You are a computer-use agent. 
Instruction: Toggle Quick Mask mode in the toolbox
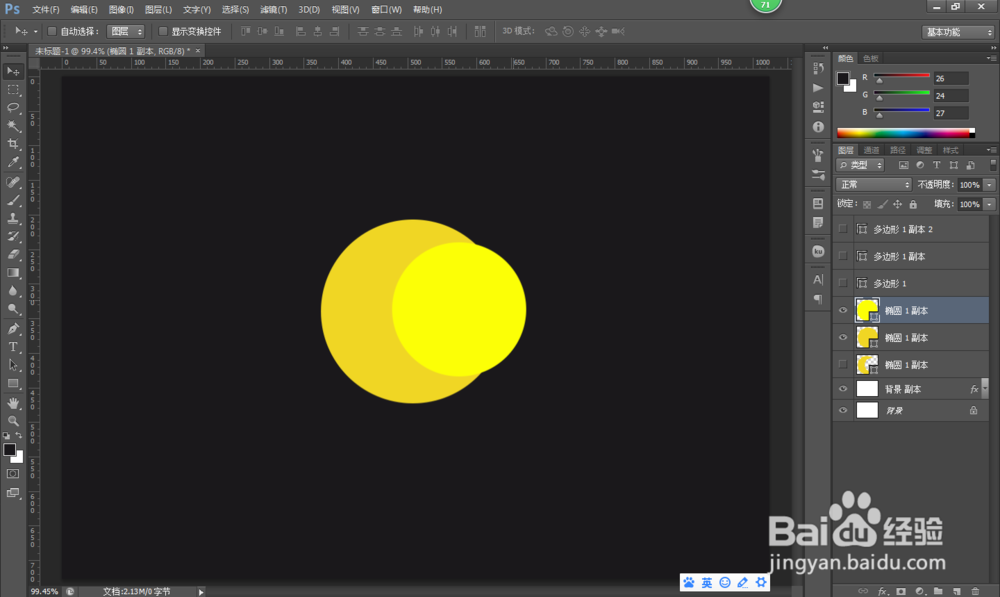pyautogui.click(x=13, y=474)
